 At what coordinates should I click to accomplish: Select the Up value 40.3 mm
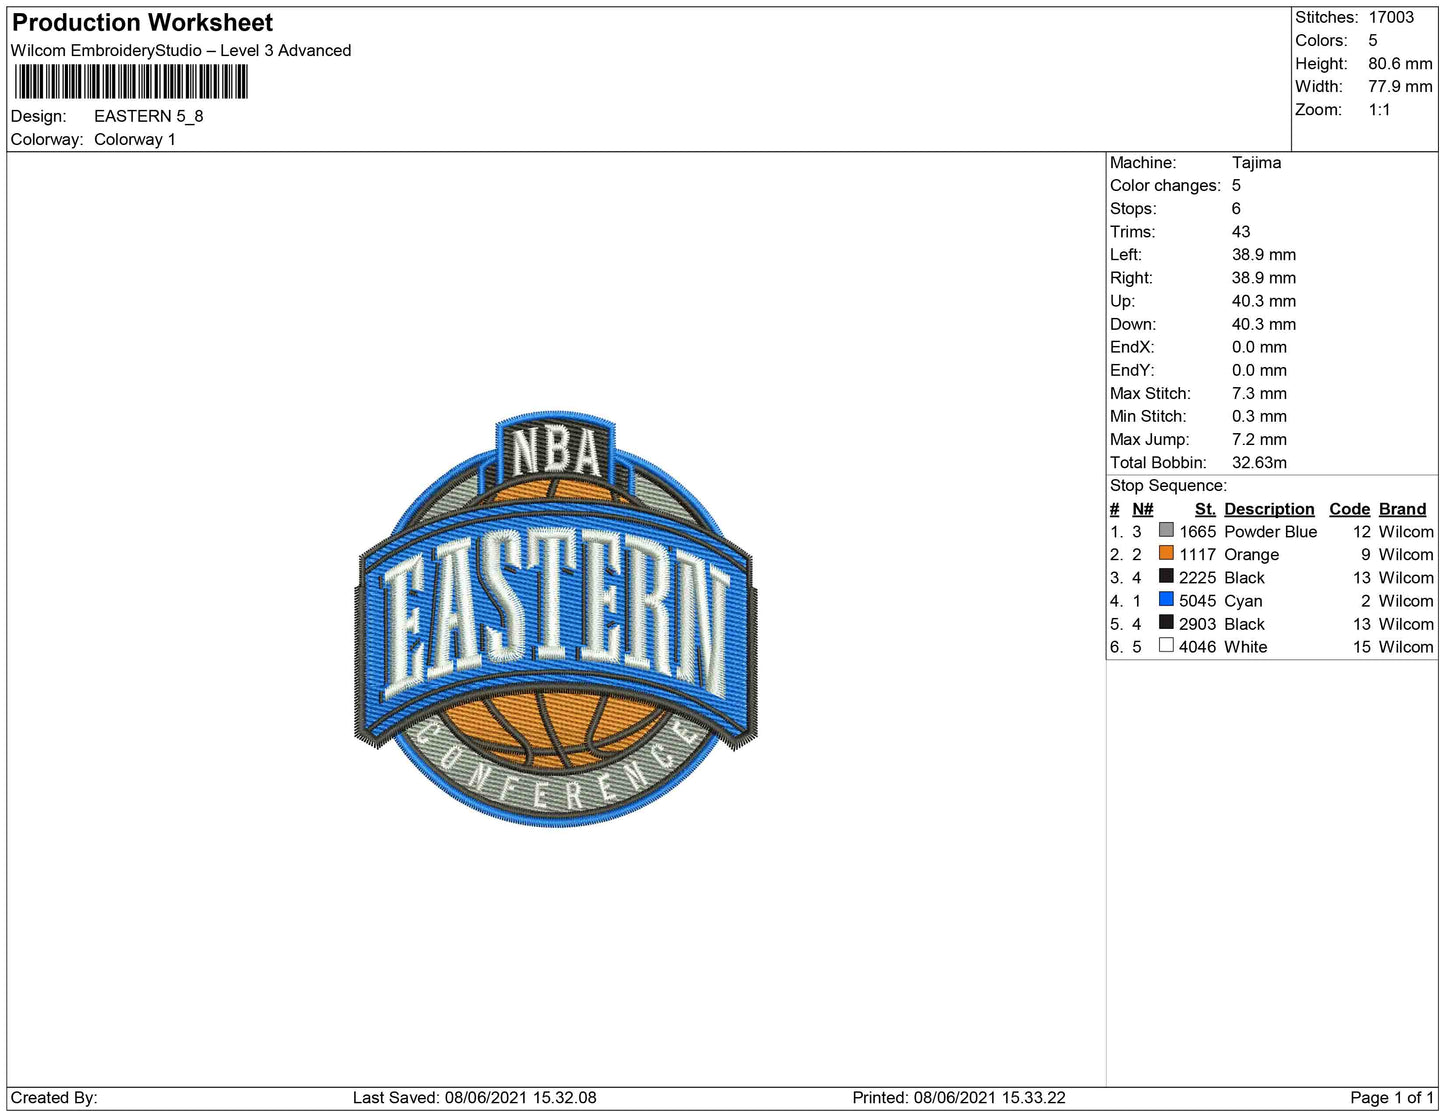pos(1264,301)
